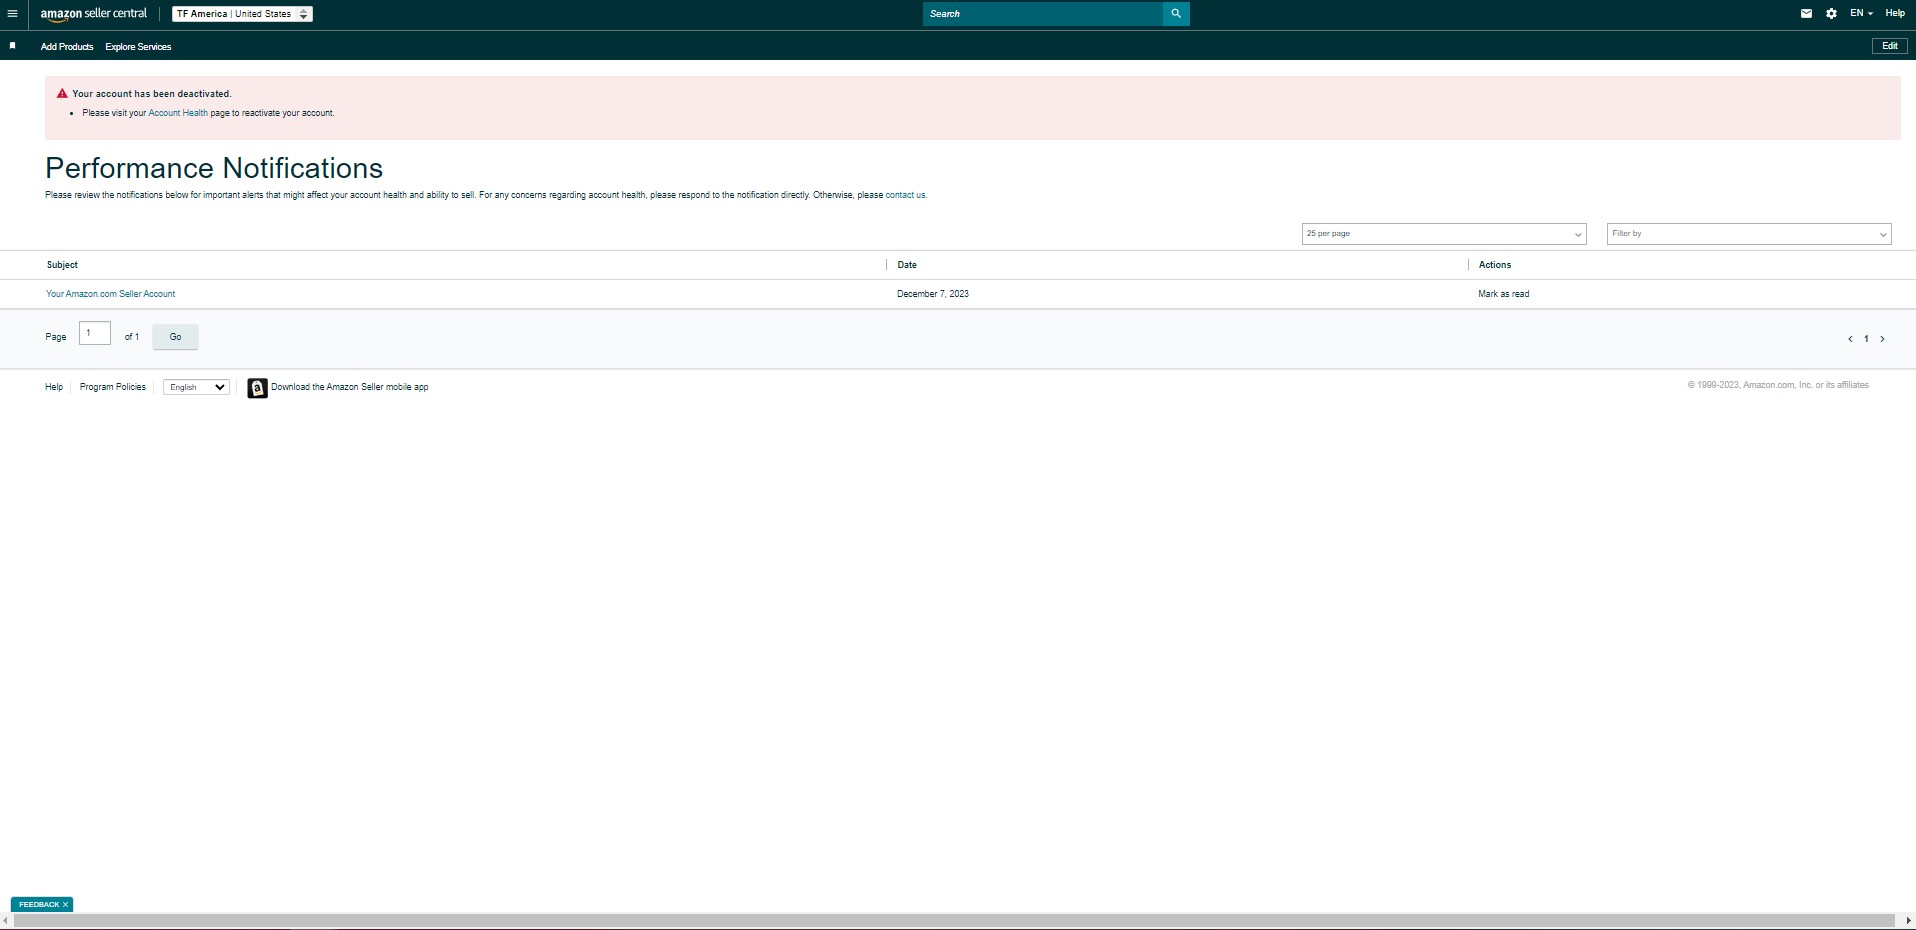Click the Subject column header
Viewport: 1916px width, 930px height.
point(62,265)
